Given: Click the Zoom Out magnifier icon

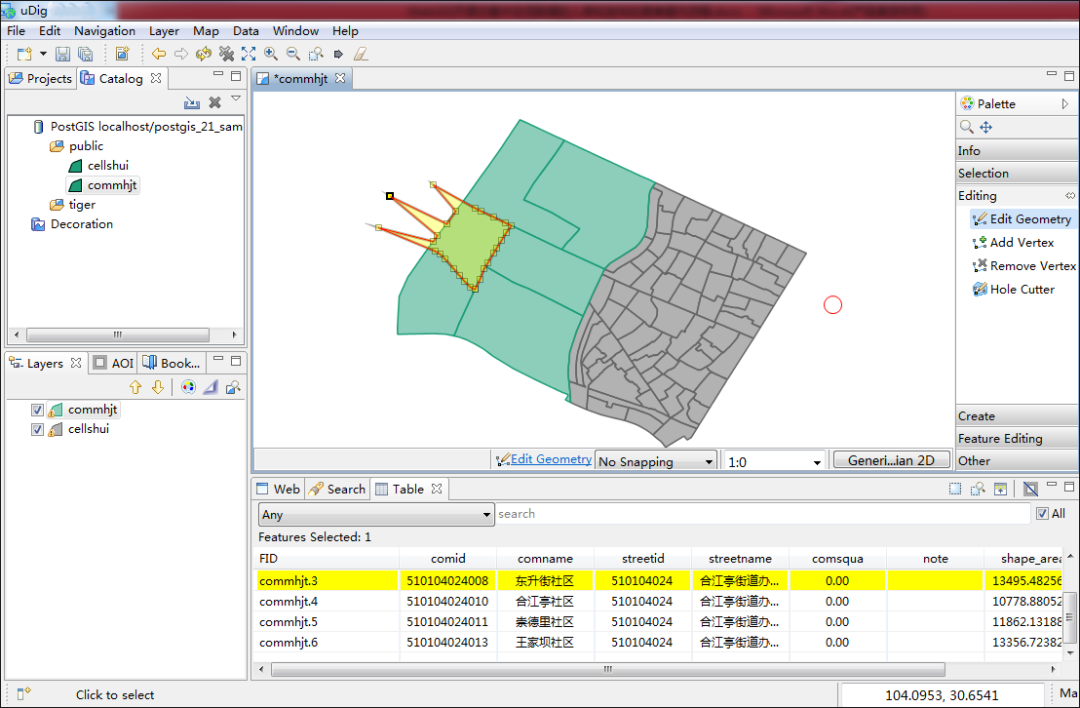Looking at the screenshot, I should point(293,54).
